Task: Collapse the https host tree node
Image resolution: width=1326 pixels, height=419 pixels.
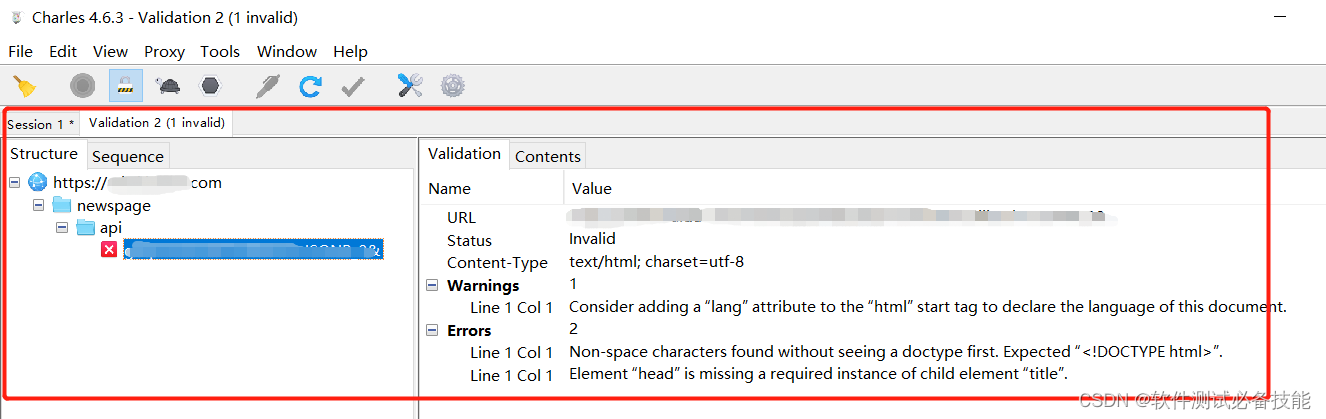Action: [x=14, y=183]
